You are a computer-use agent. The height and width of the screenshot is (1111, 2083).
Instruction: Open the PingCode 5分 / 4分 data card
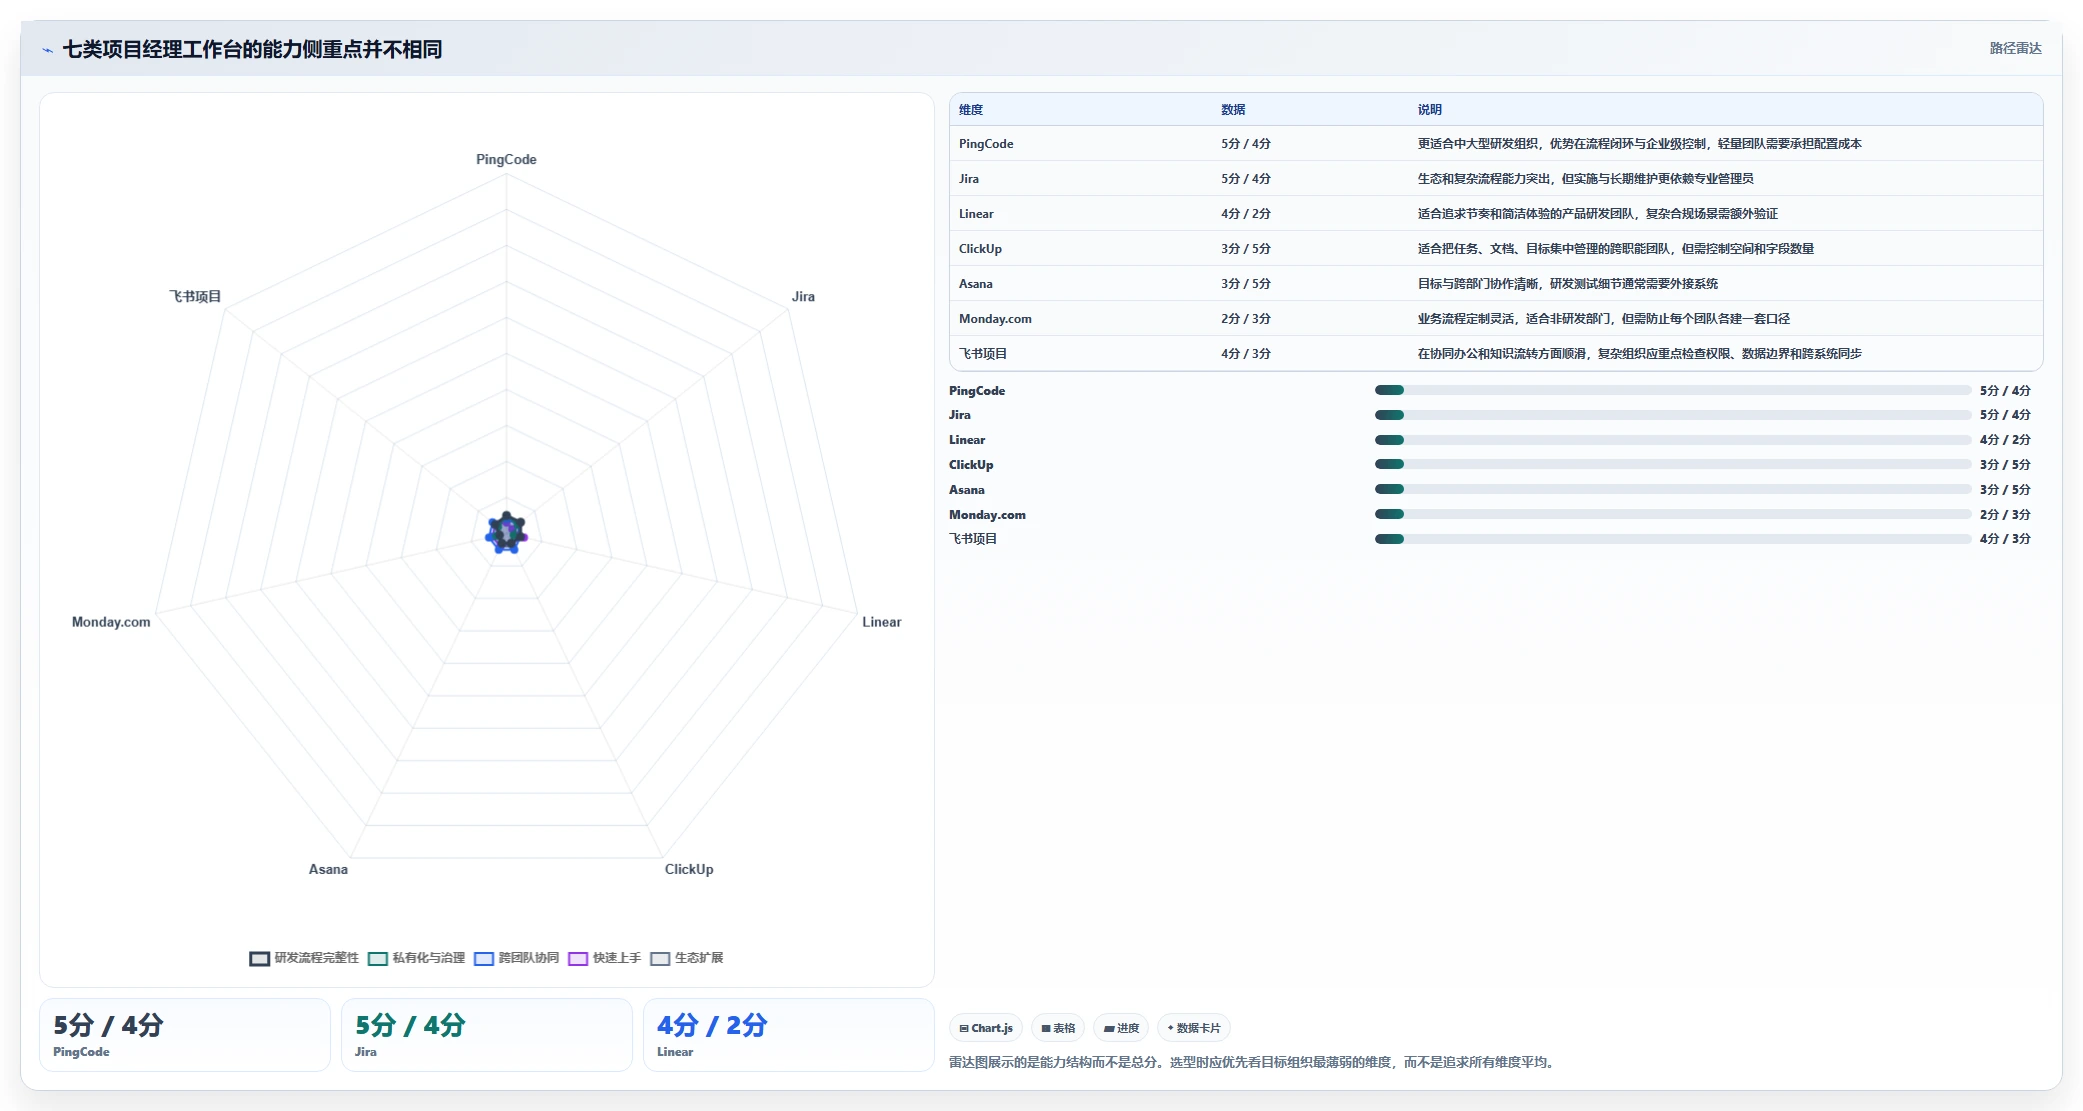tap(185, 1035)
